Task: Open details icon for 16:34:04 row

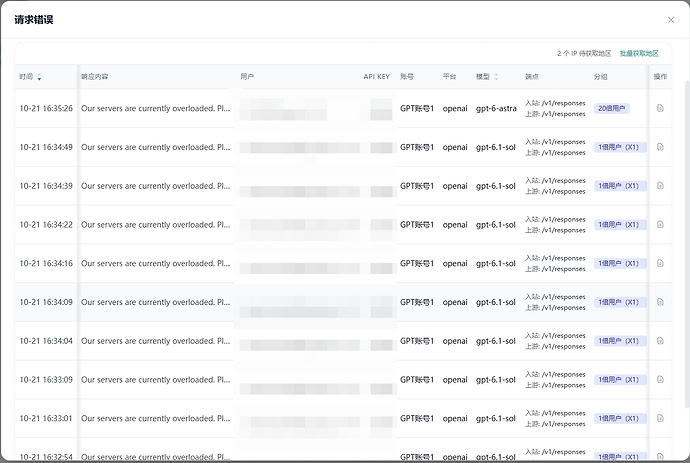Action: coord(660,341)
